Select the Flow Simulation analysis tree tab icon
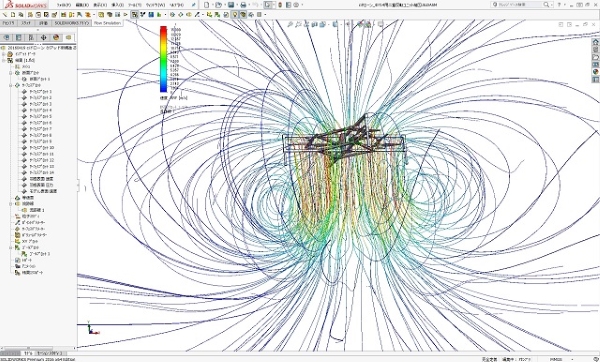 coord(68,38)
